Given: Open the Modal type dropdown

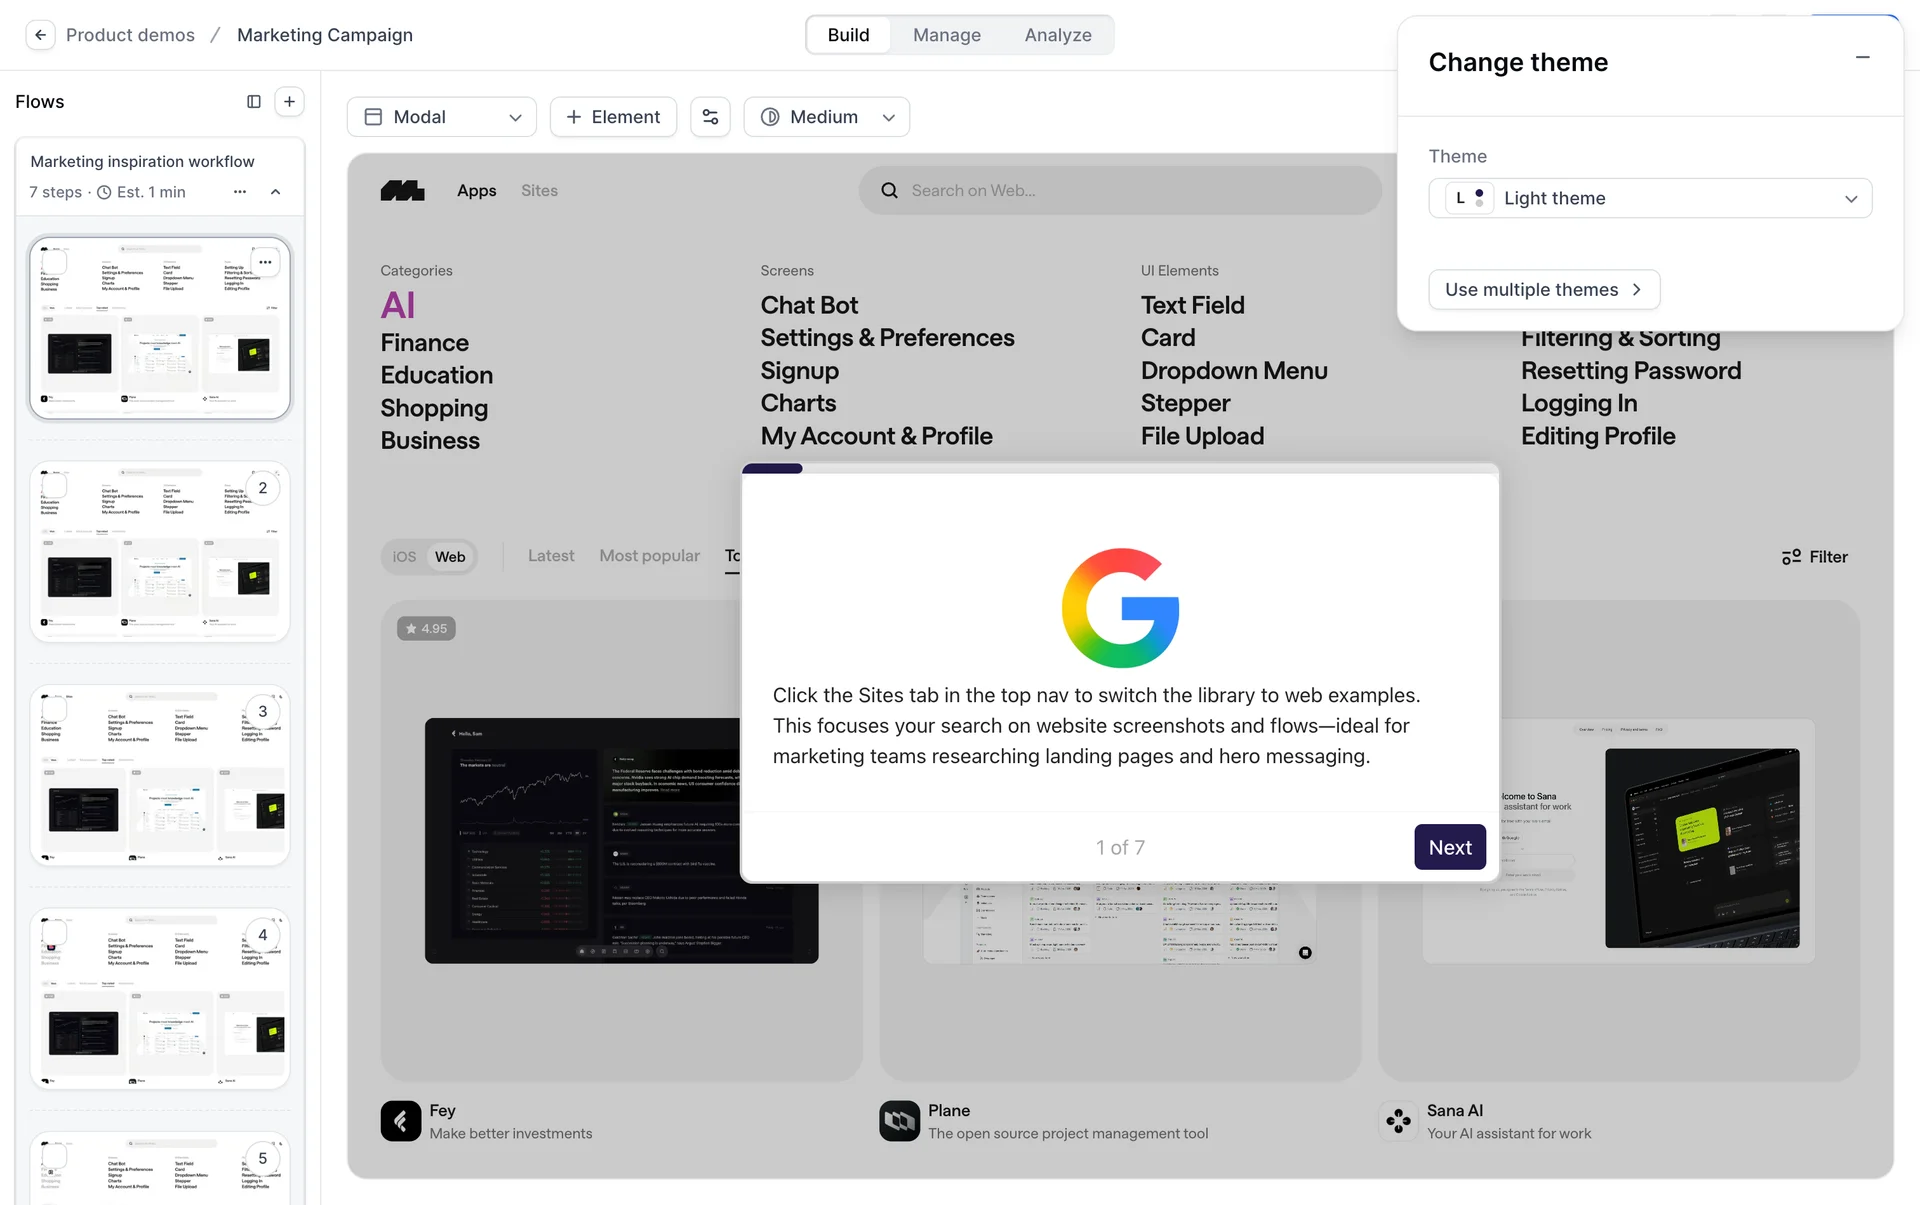Looking at the screenshot, I should 442,117.
